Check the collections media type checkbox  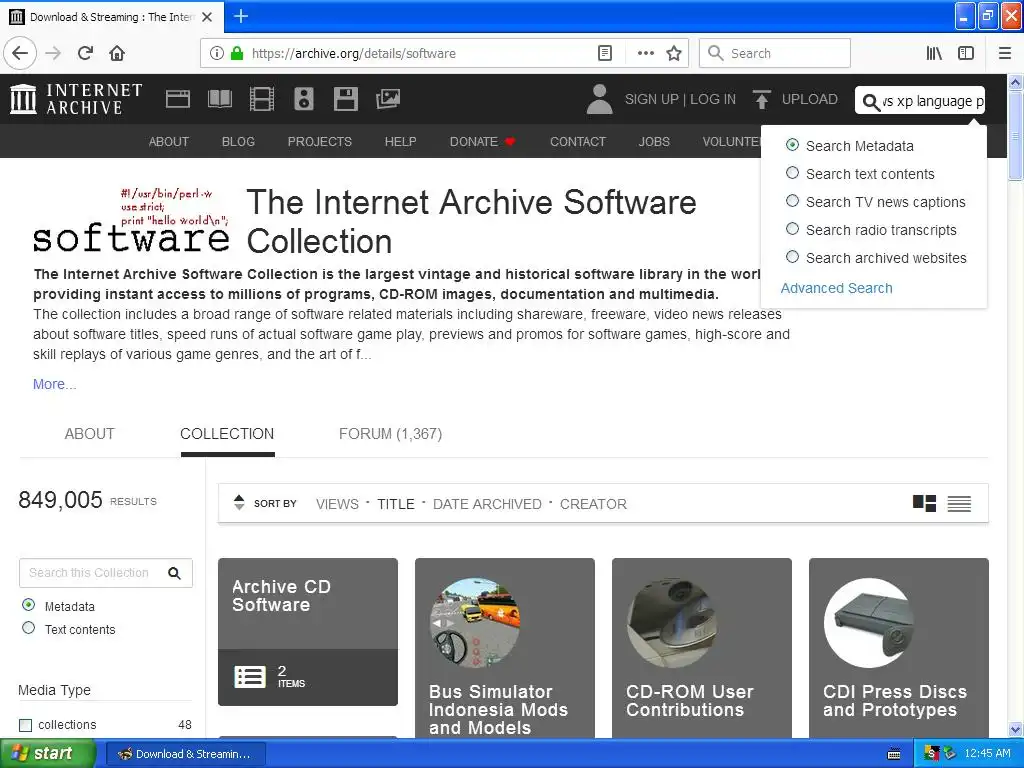click(x=25, y=725)
